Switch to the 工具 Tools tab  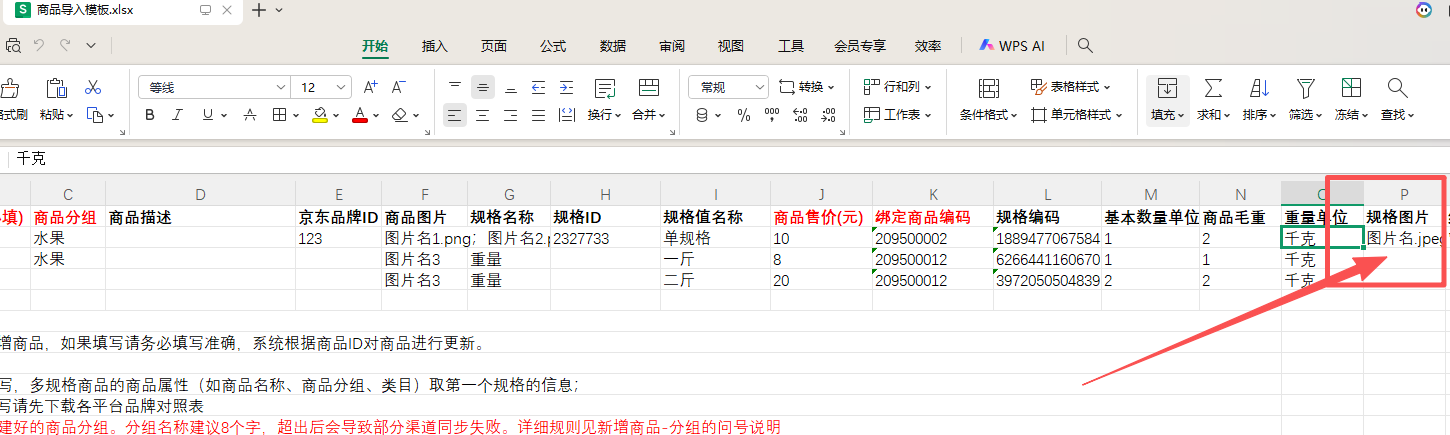pyautogui.click(x=791, y=46)
